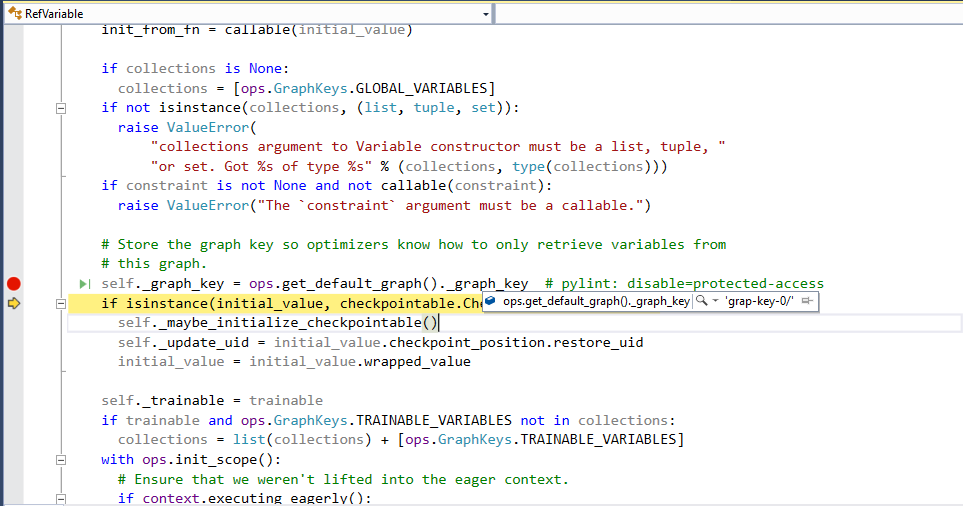Screen dimensions: 963x506
Task: Collapse the 'if isinstance(initial_value' block
Action: (x=61, y=303)
